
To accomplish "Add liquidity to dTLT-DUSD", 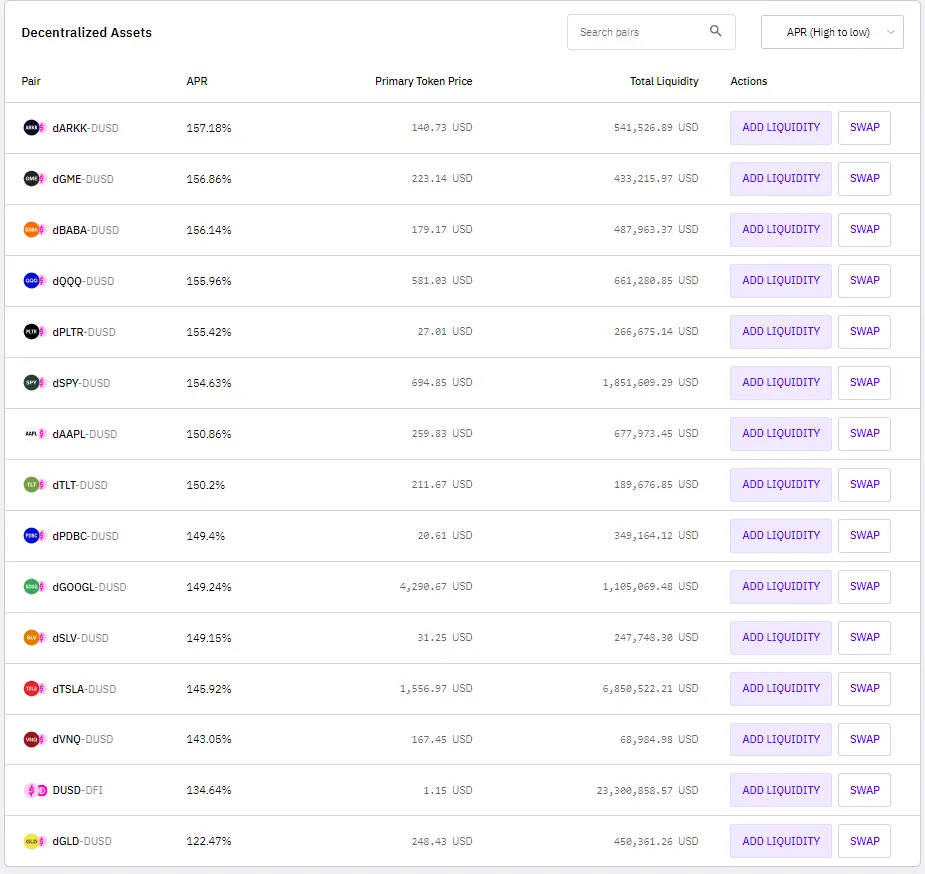I will [780, 484].
